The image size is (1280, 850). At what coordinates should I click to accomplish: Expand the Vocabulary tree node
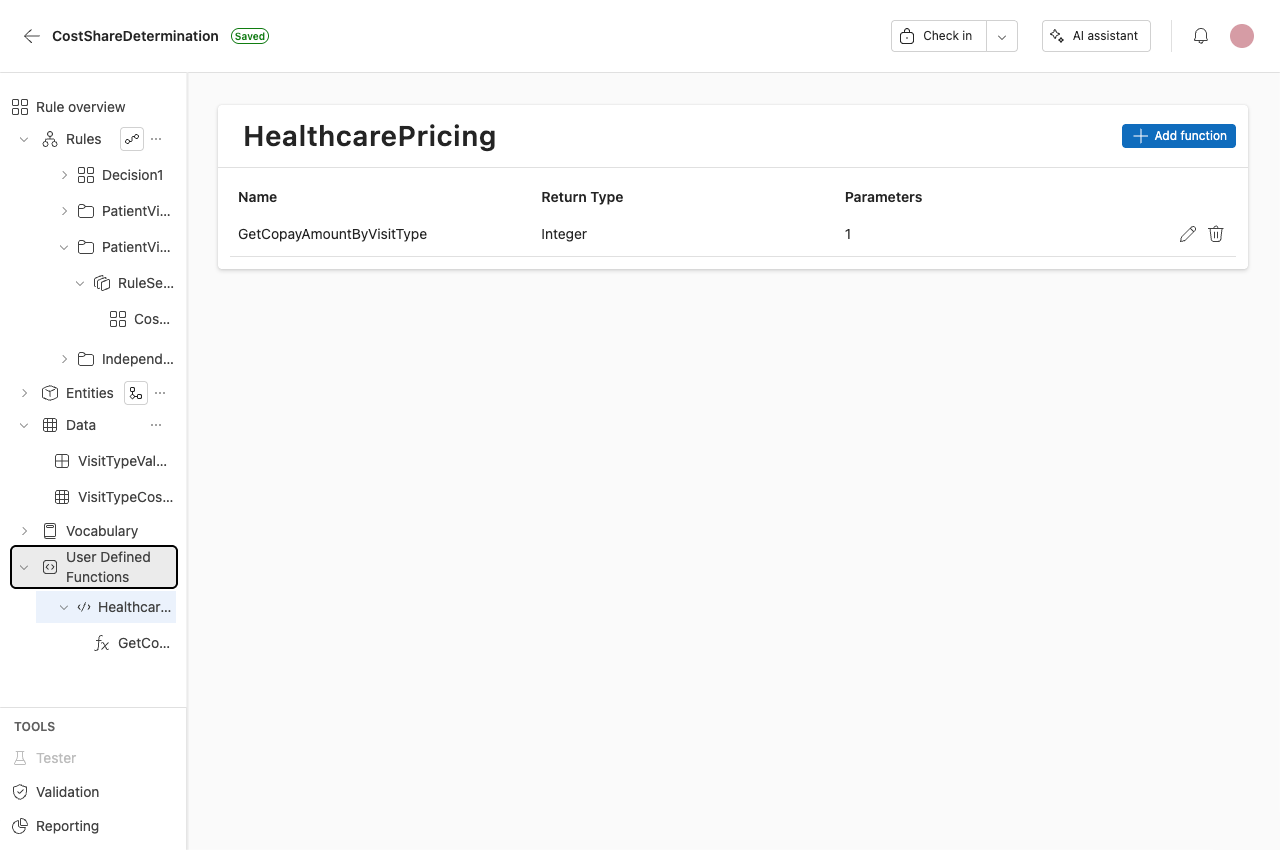(x=24, y=531)
